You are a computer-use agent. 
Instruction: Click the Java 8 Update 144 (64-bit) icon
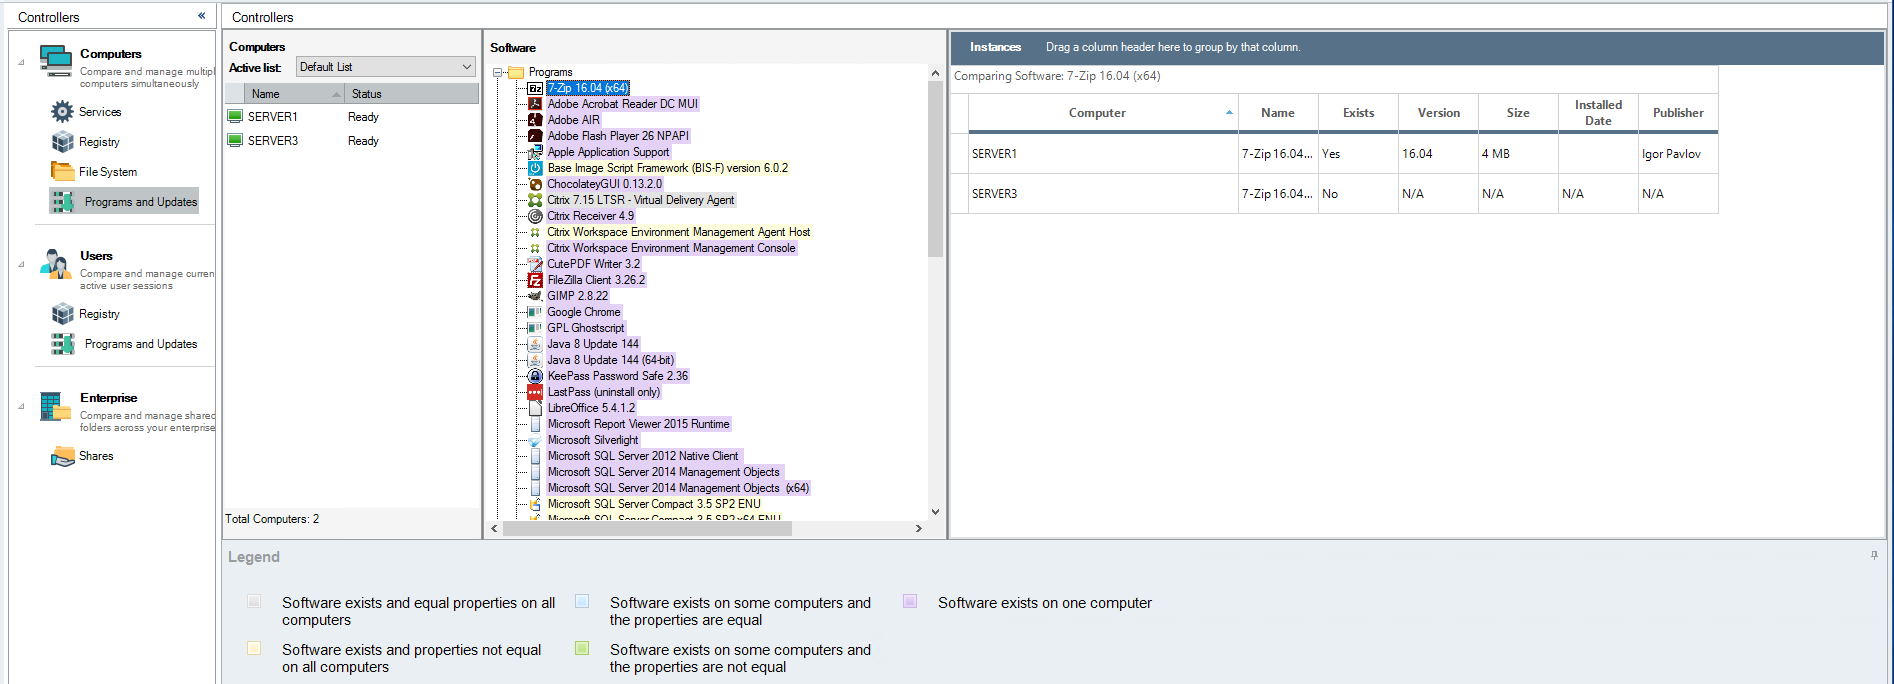tap(535, 360)
